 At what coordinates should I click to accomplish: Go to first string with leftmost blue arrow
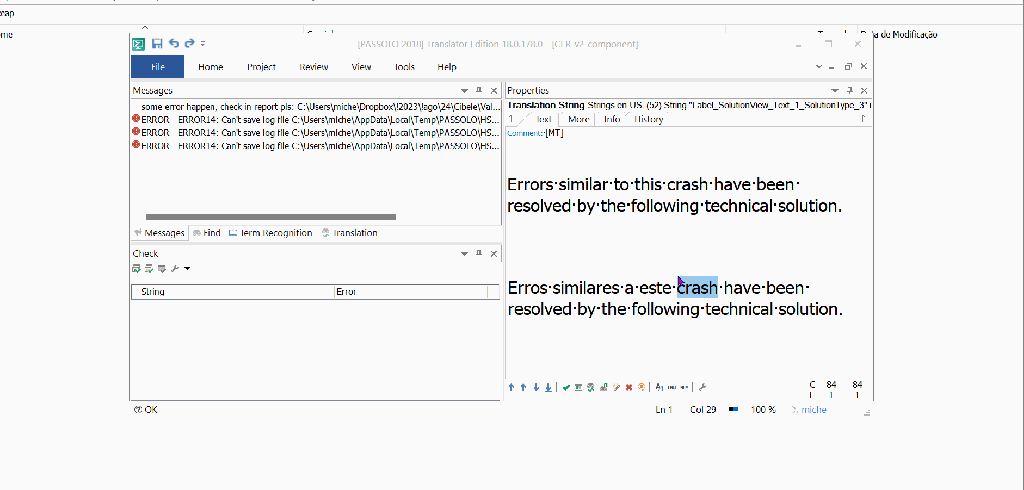point(511,387)
